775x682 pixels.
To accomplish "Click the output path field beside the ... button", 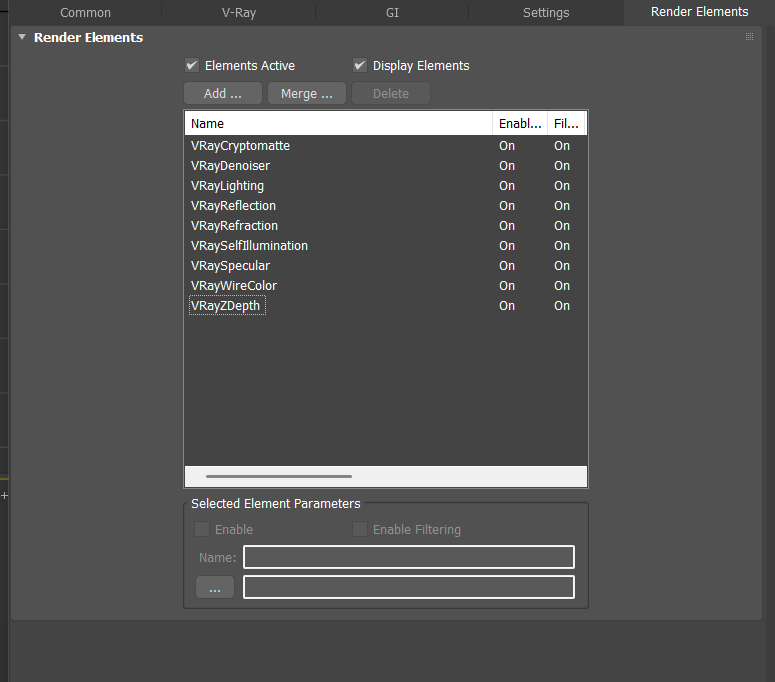I will [409, 587].
